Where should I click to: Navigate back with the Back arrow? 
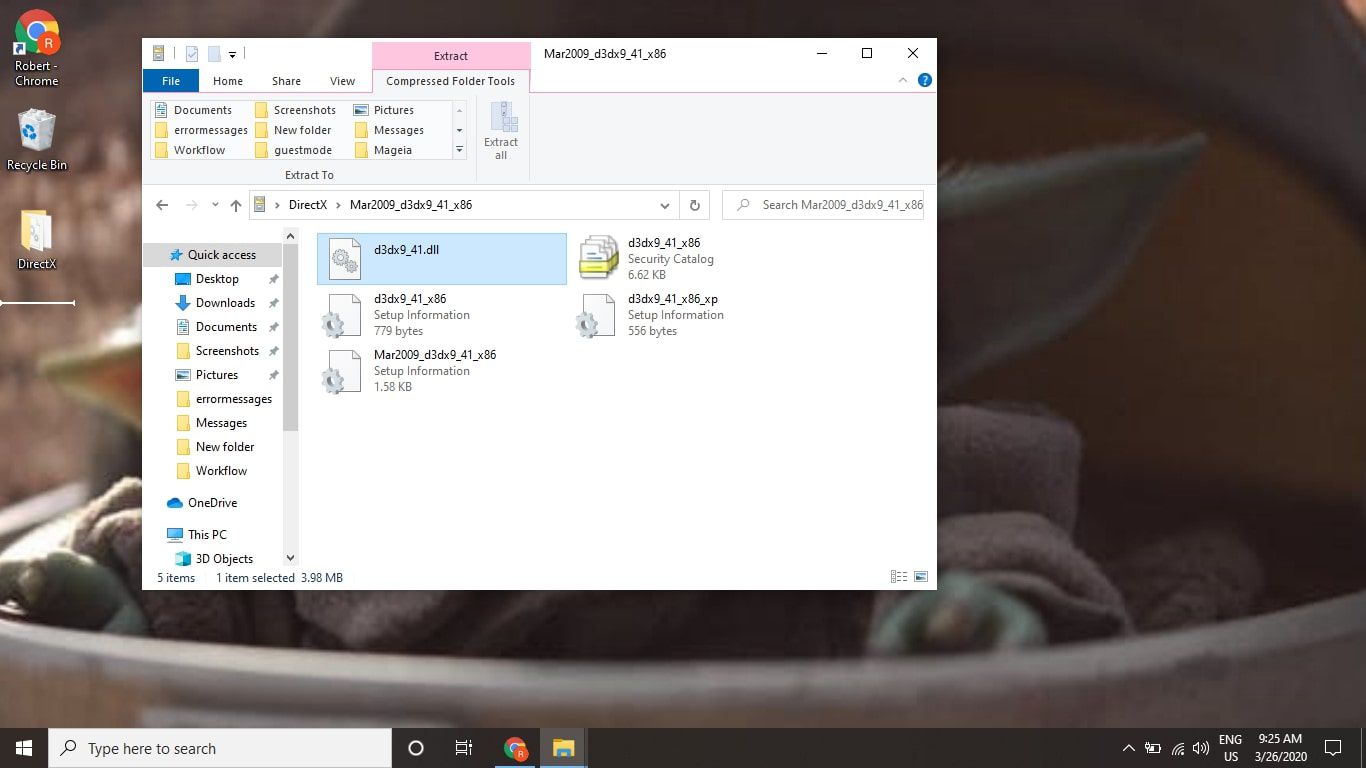click(x=162, y=205)
